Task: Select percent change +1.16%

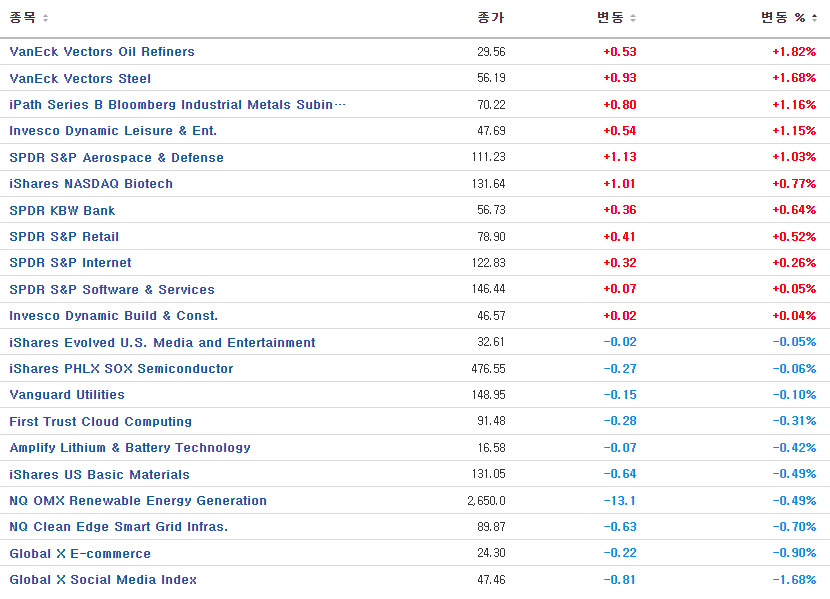Action: 794,104
